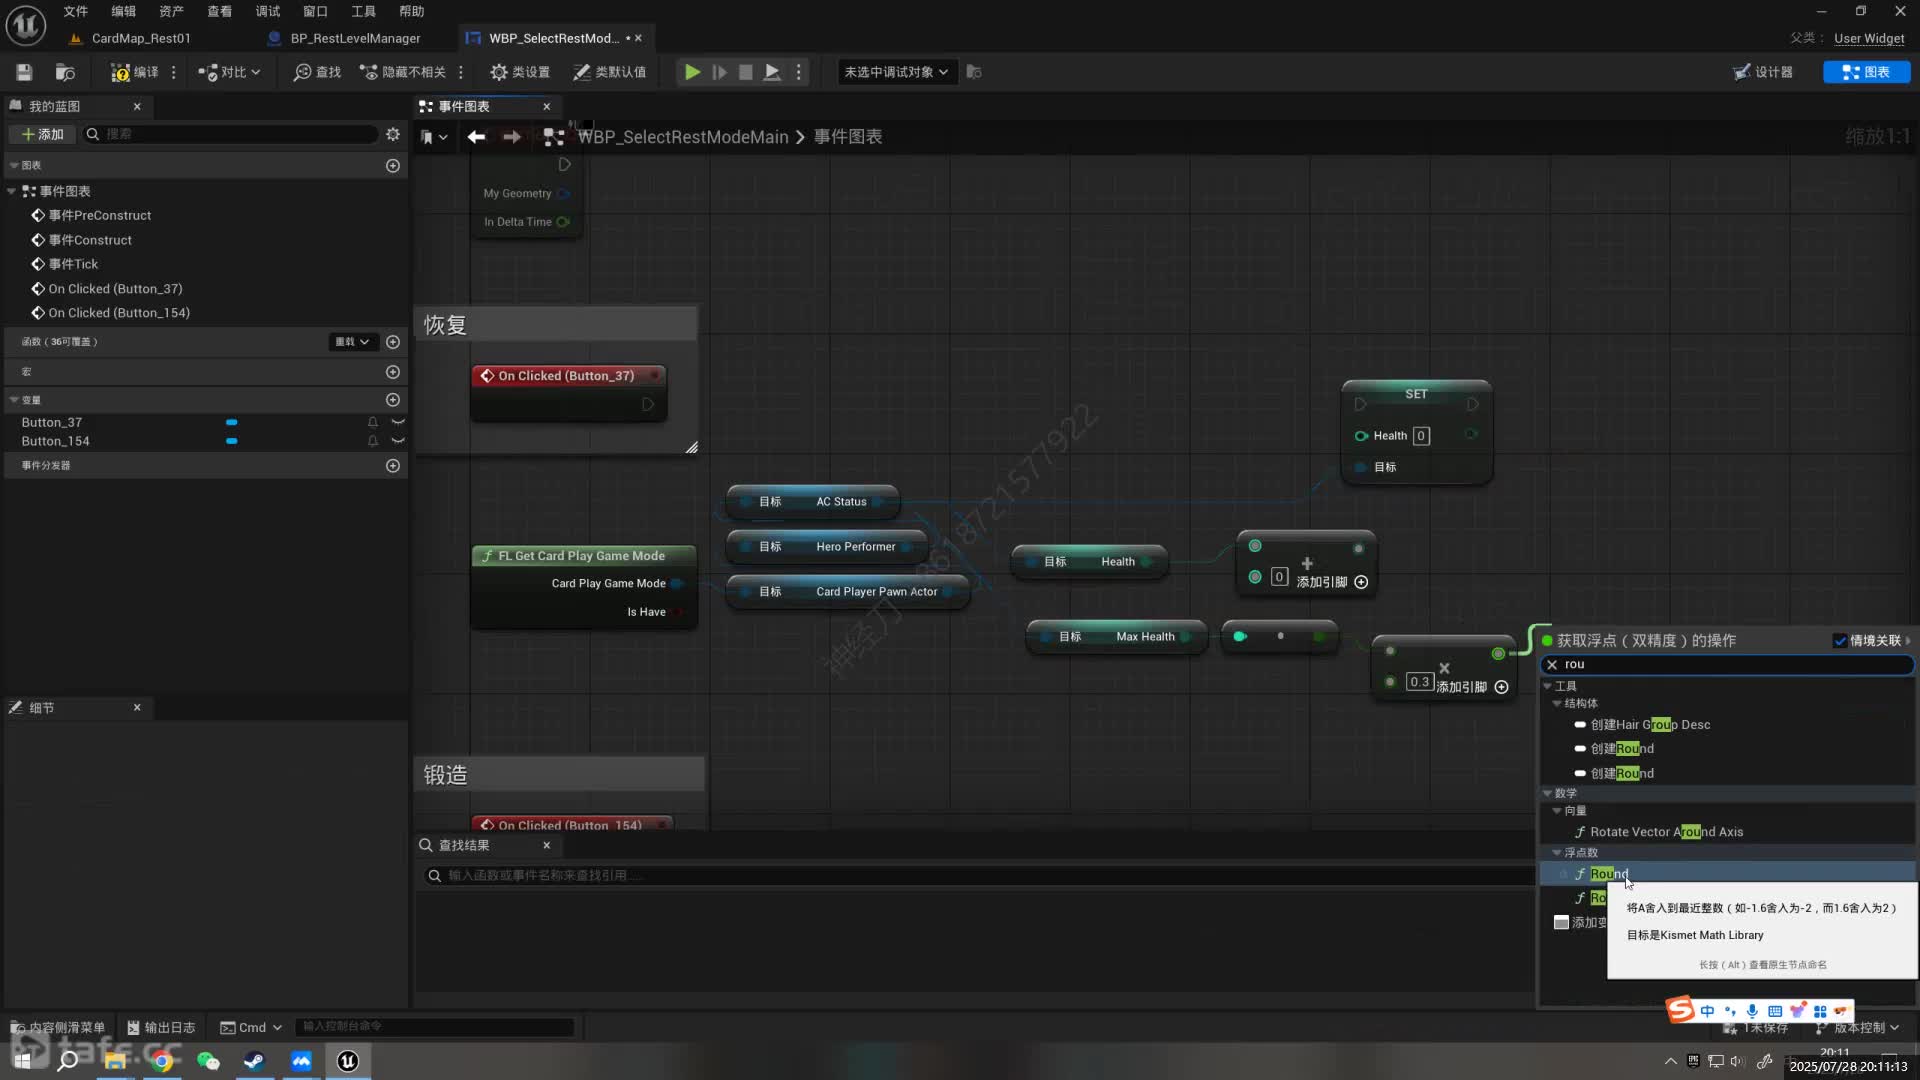
Task: Toggle Button_154 variable visibility eye
Action: click(398, 441)
